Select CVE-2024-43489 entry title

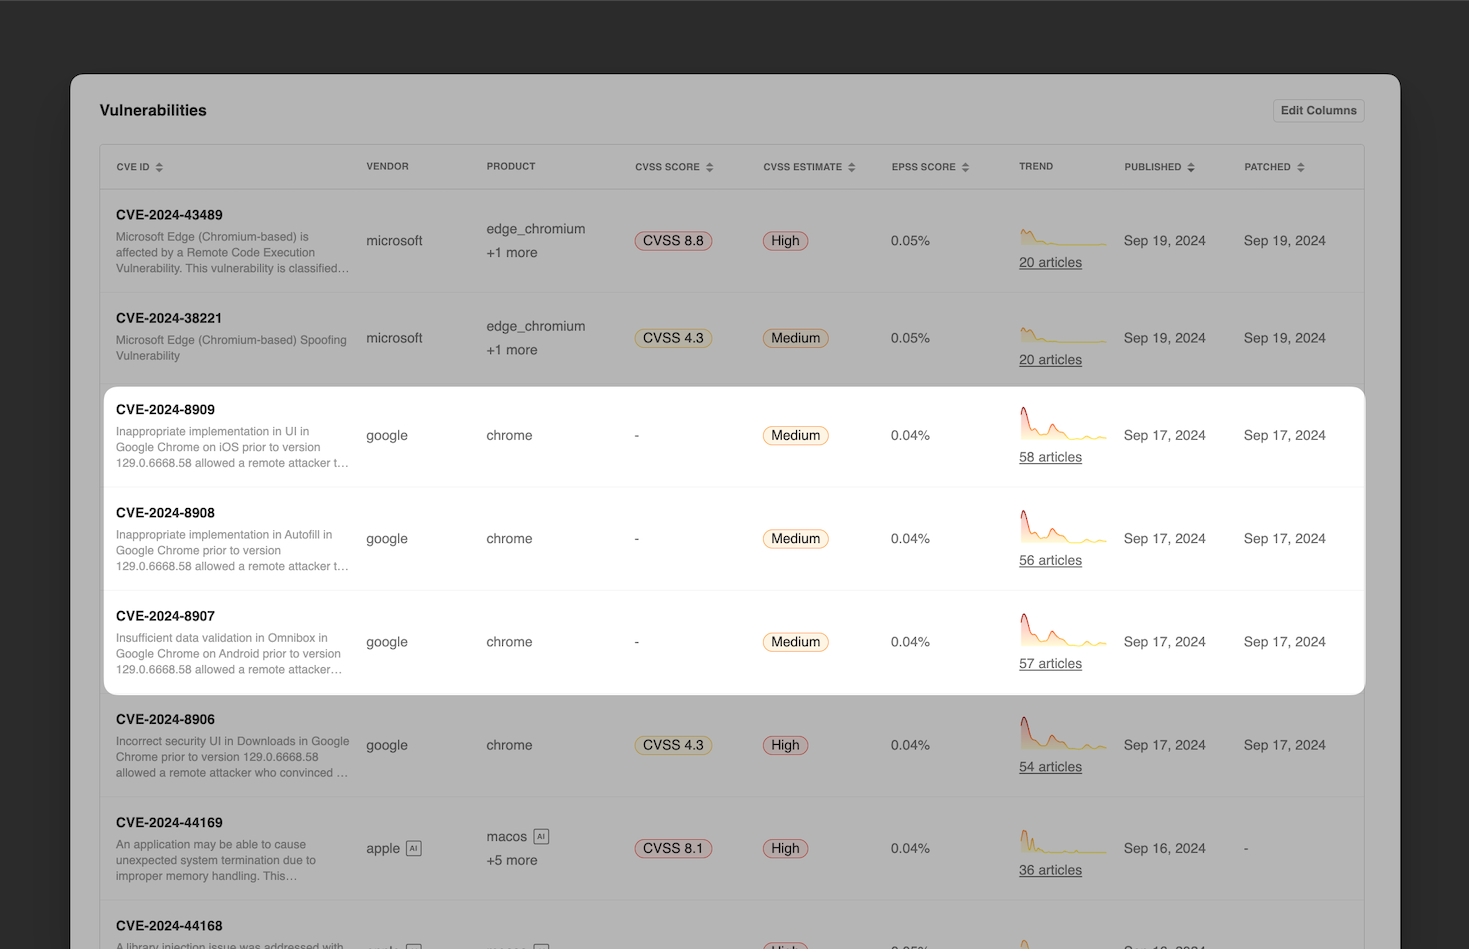[x=169, y=215]
